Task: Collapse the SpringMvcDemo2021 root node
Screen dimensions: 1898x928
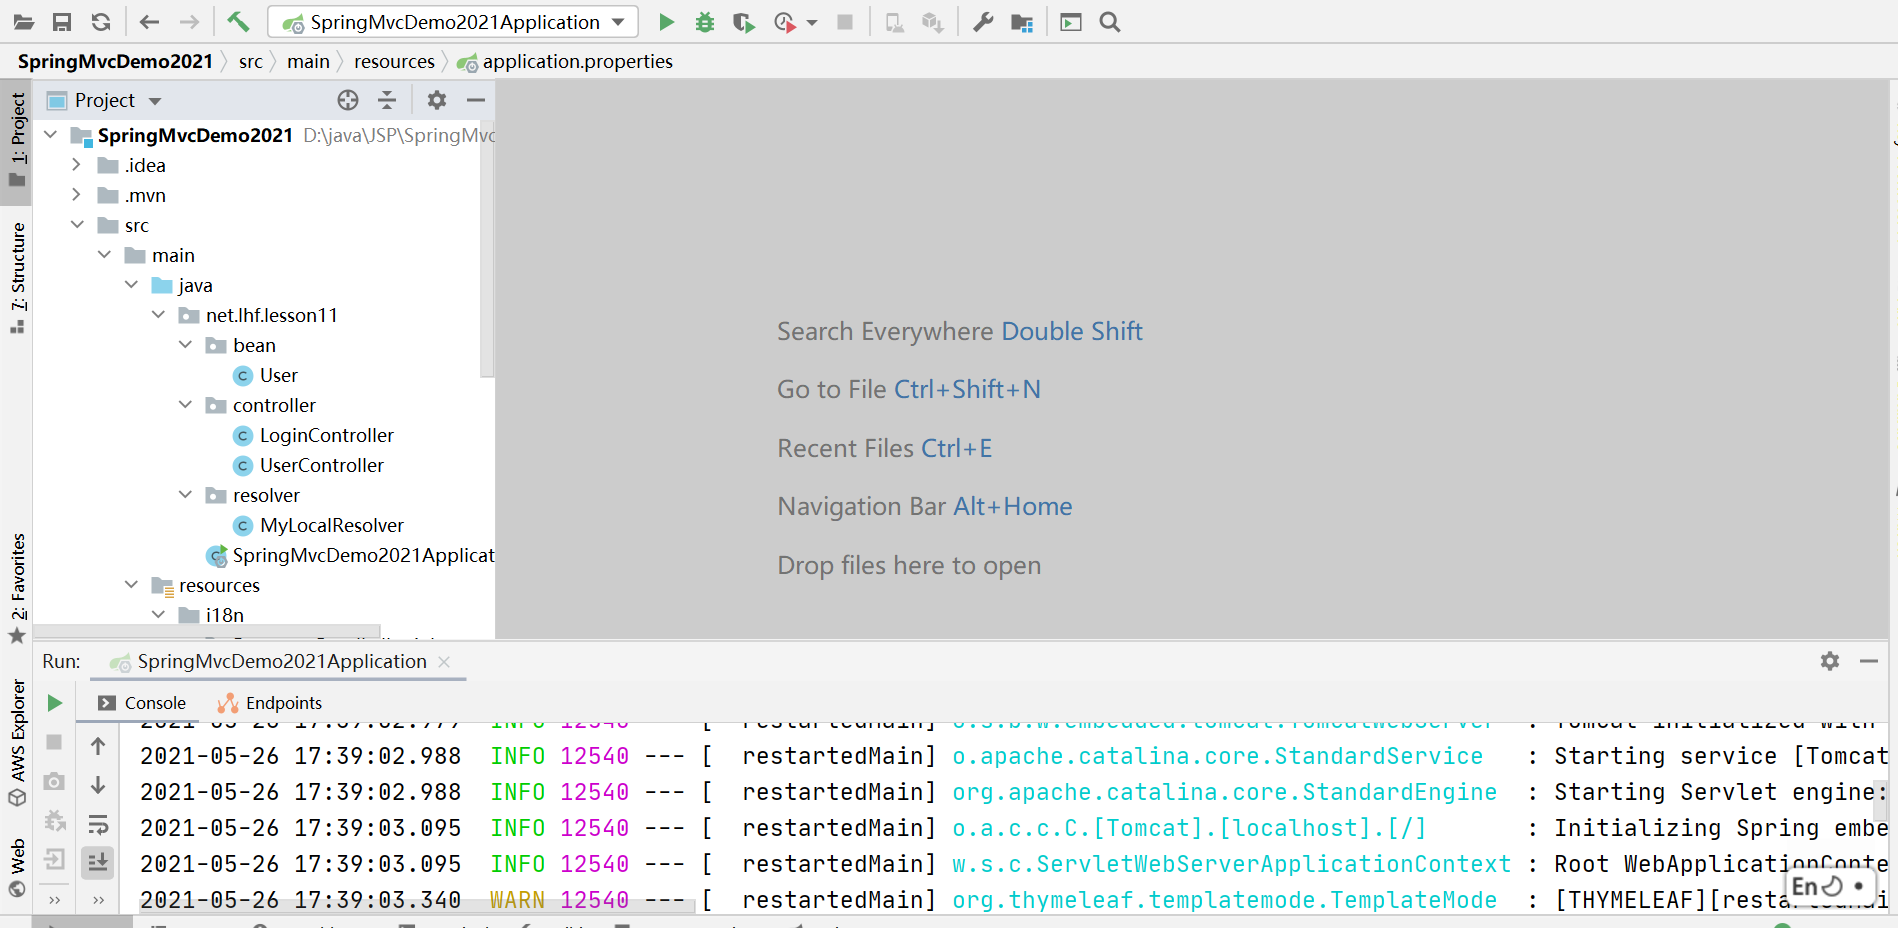Action: pos(50,134)
